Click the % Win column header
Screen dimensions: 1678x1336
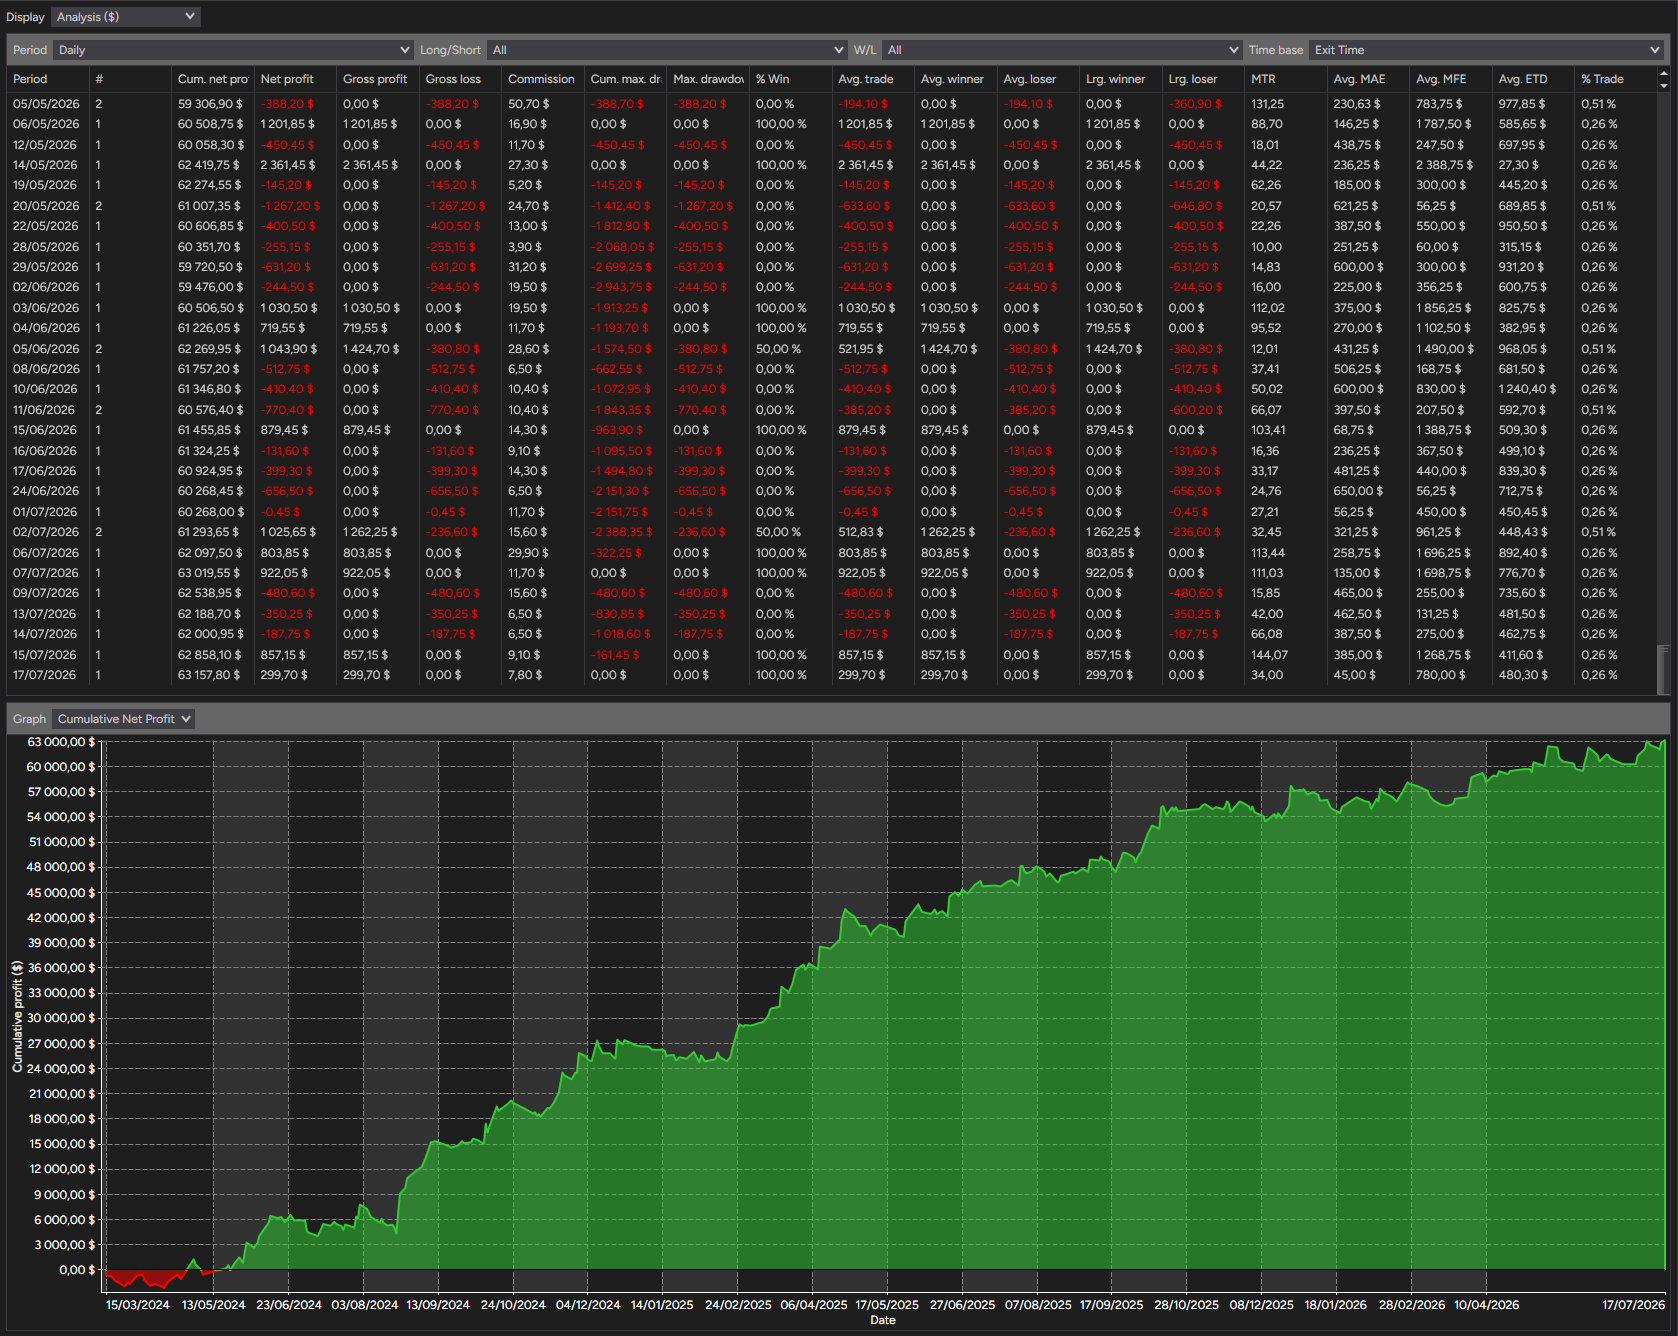point(790,79)
